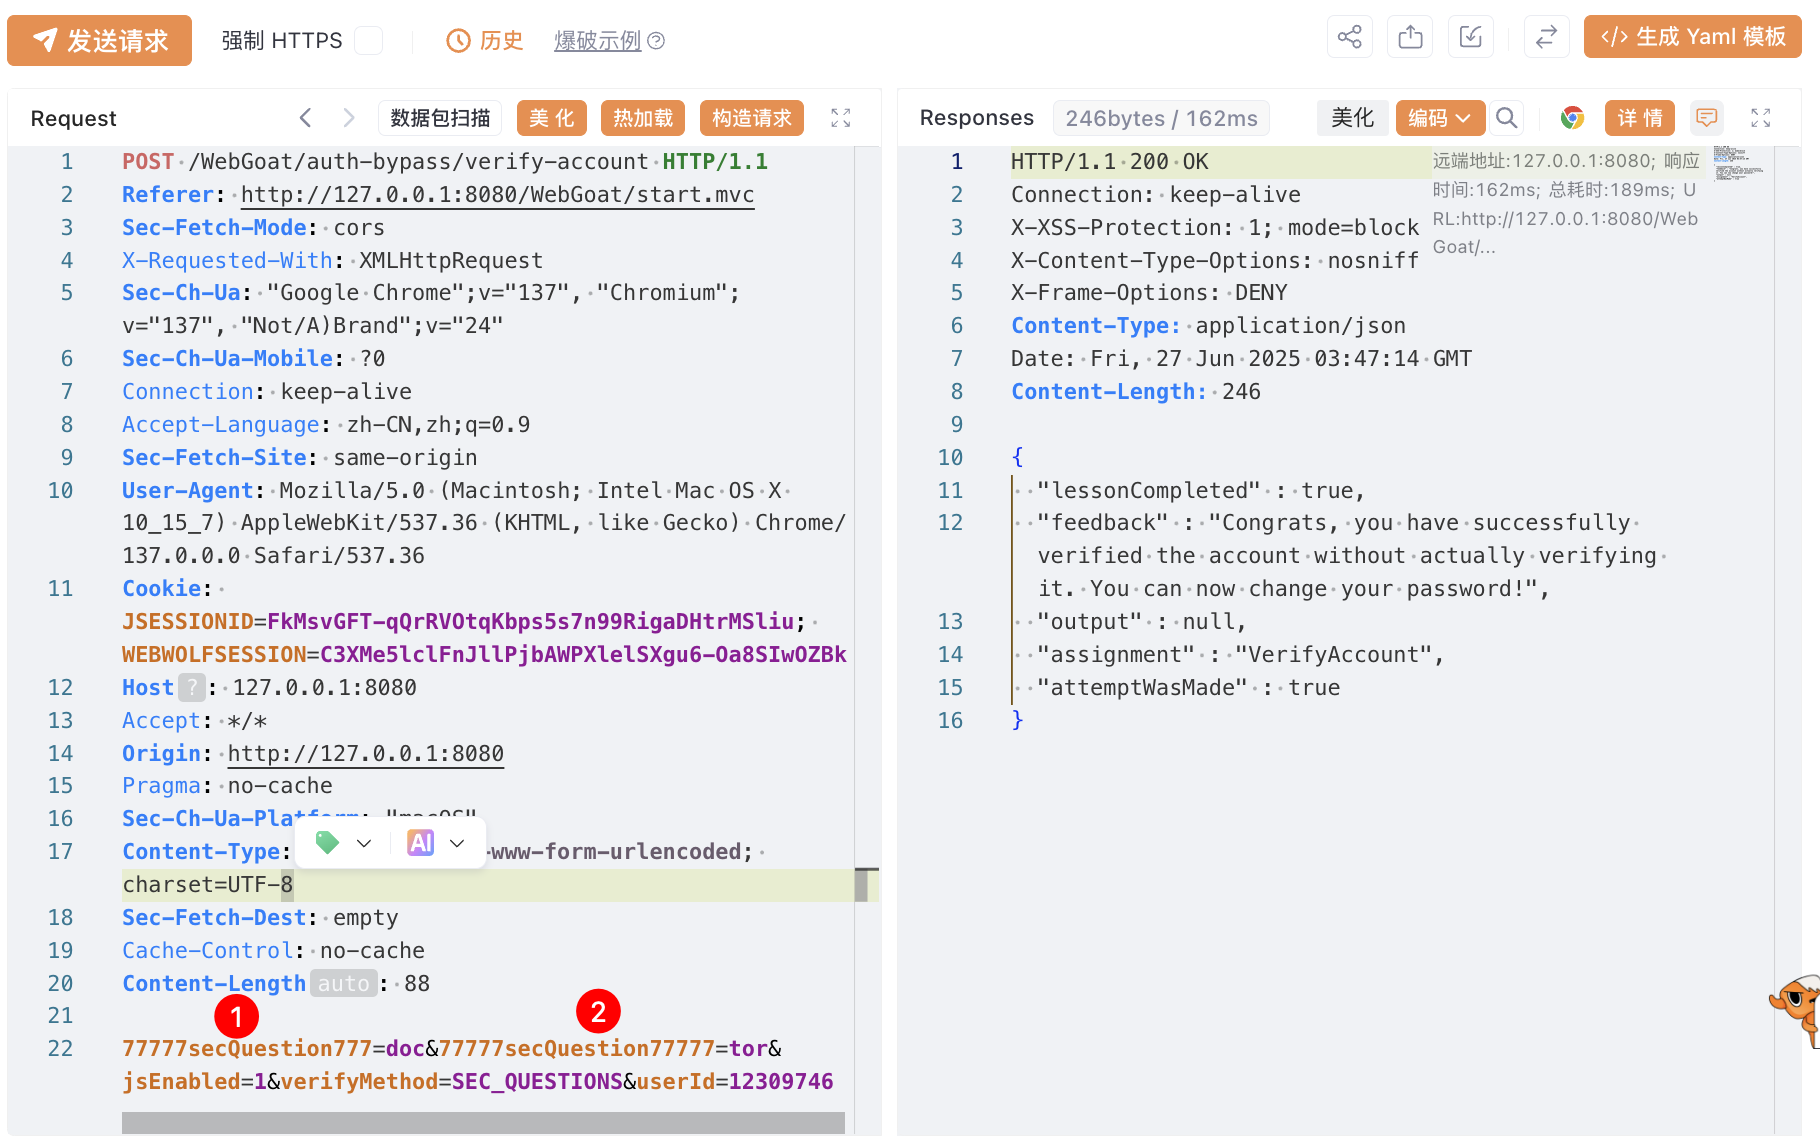Image resolution: width=1820 pixels, height=1148 pixels.
Task: Click the Date response header line
Action: [1241, 359]
